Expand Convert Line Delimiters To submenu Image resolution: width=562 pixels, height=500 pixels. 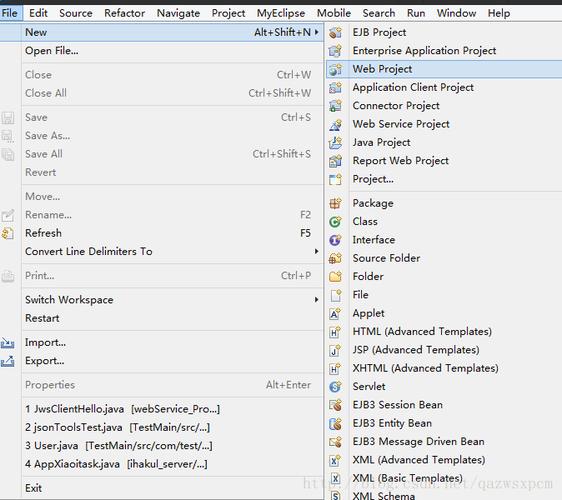[316, 252]
